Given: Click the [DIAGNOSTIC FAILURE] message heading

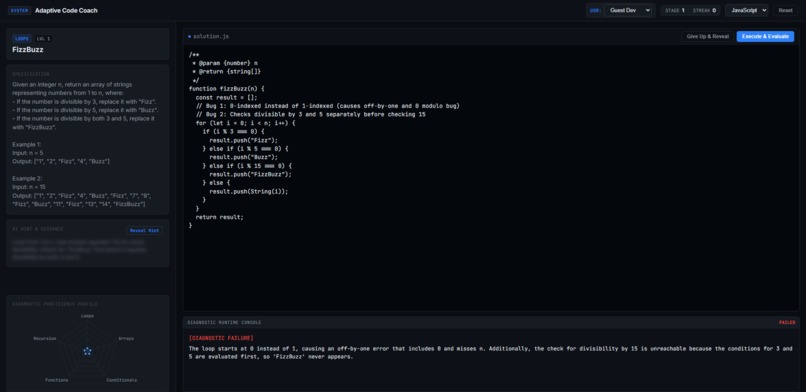Looking at the screenshot, I should coord(221,338).
